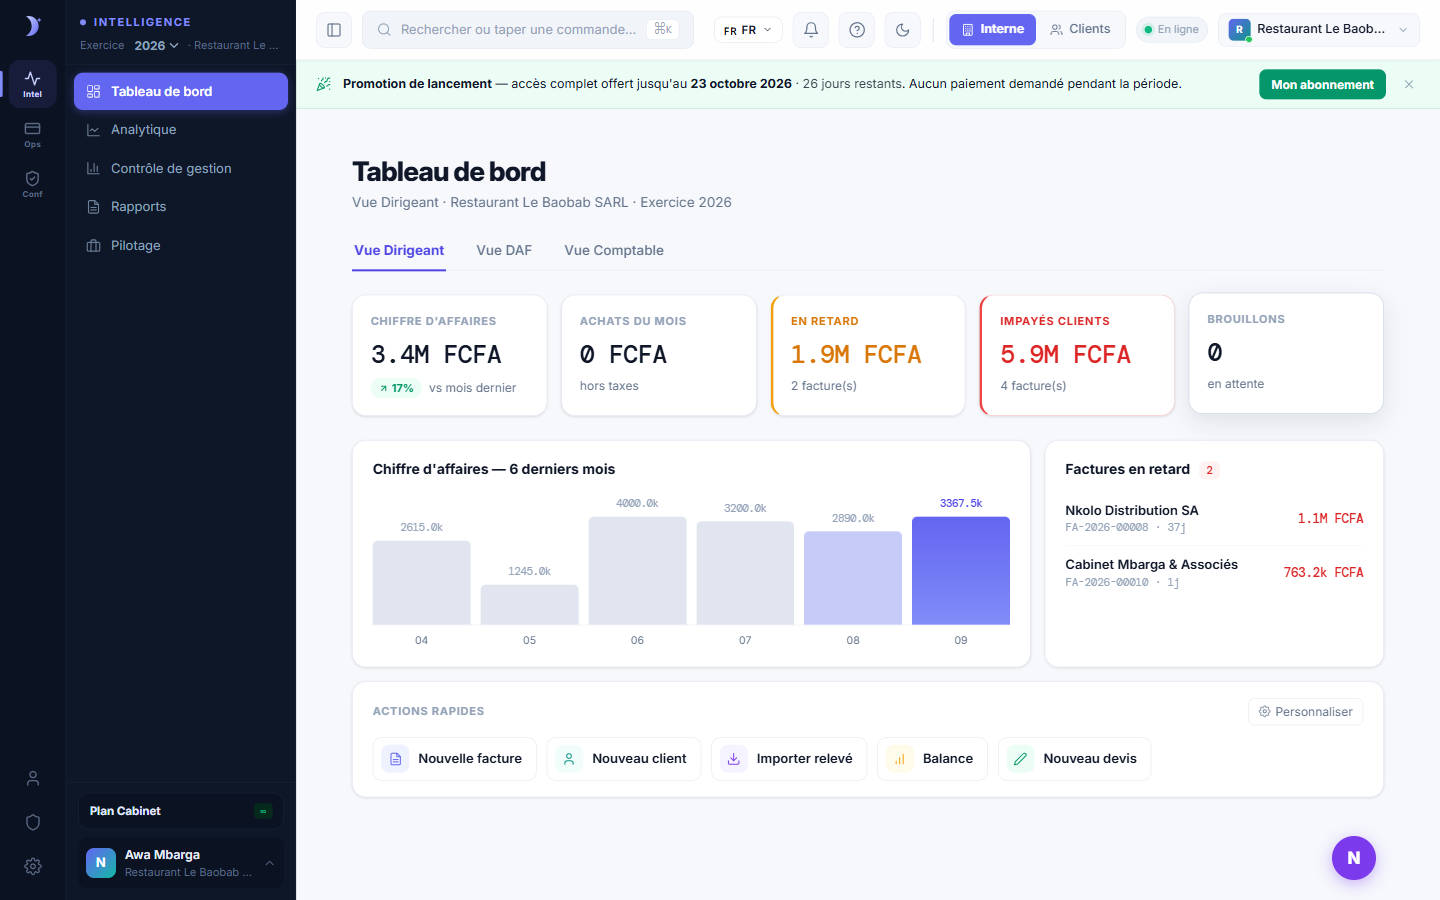Dismiss the promotion banner

click(1409, 85)
